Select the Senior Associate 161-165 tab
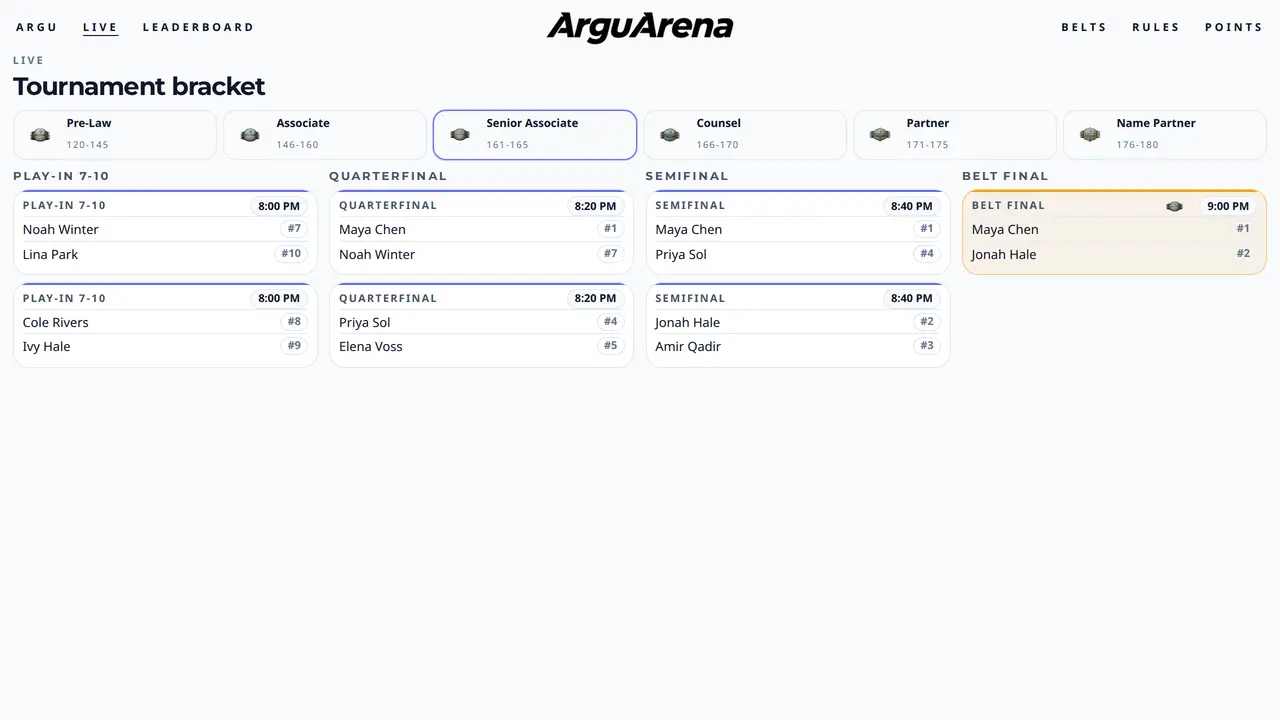The width and height of the screenshot is (1280, 720). (x=535, y=135)
